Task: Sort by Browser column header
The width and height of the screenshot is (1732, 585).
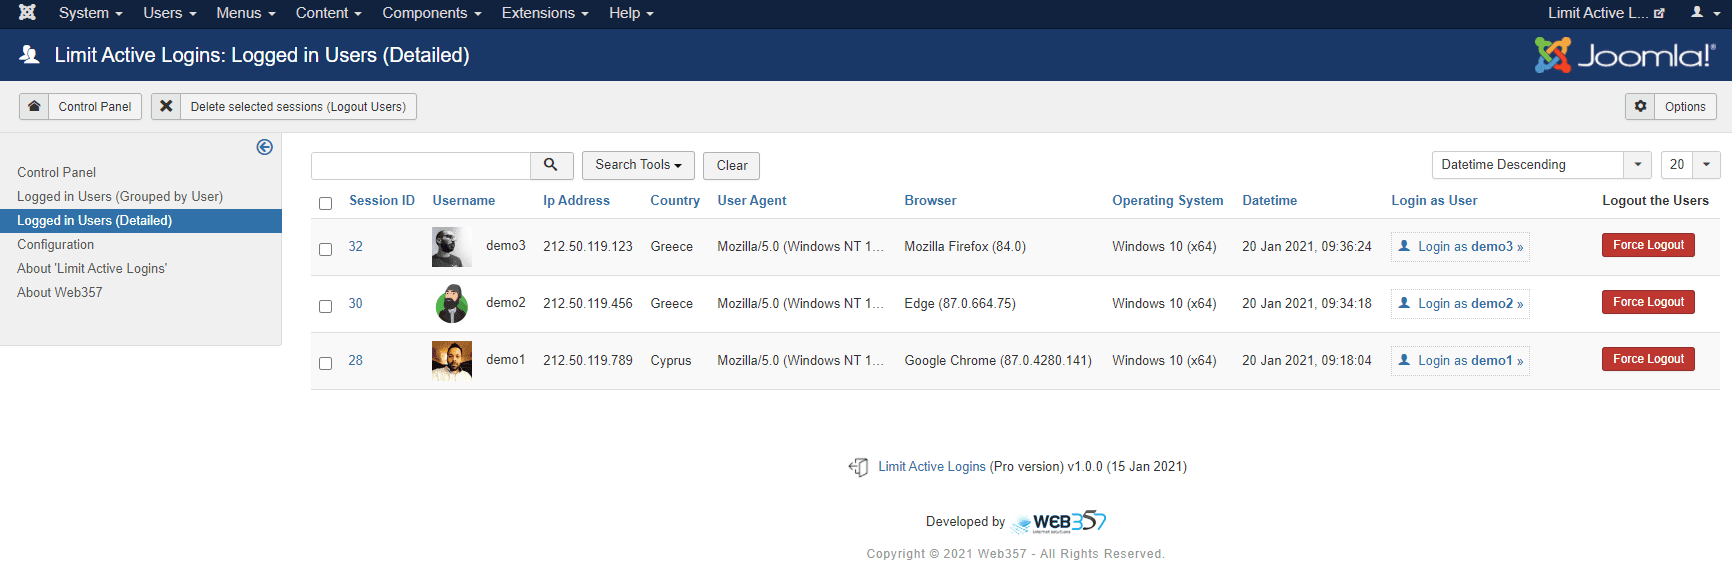Action: pos(931,200)
